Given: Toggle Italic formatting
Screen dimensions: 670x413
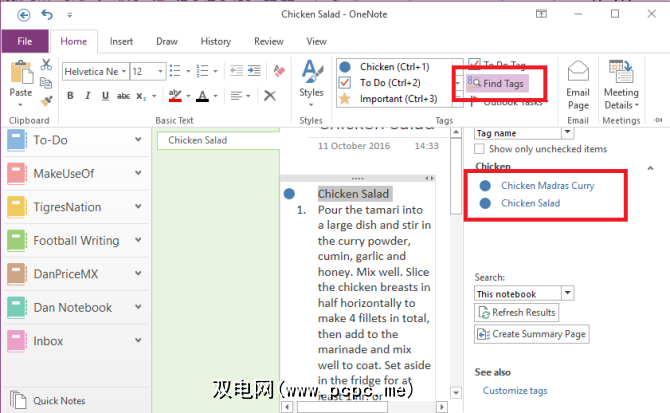Looking at the screenshot, I should tap(88, 96).
